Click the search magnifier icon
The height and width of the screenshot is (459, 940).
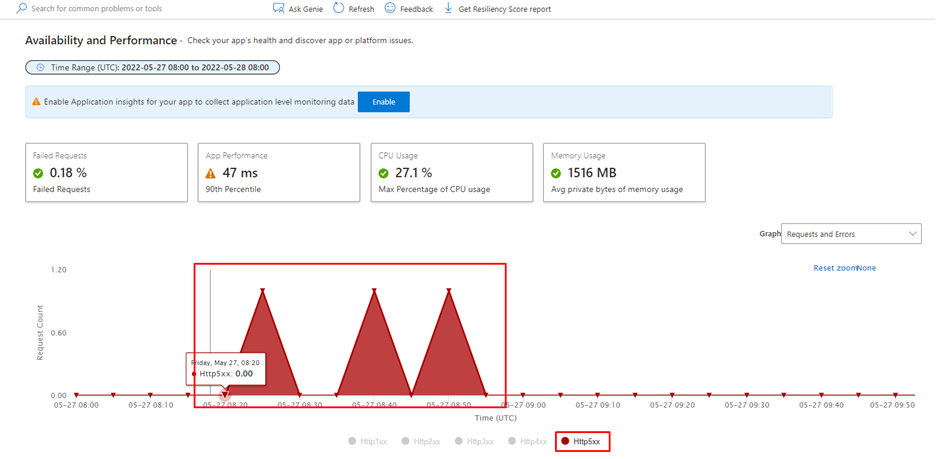pos(22,9)
